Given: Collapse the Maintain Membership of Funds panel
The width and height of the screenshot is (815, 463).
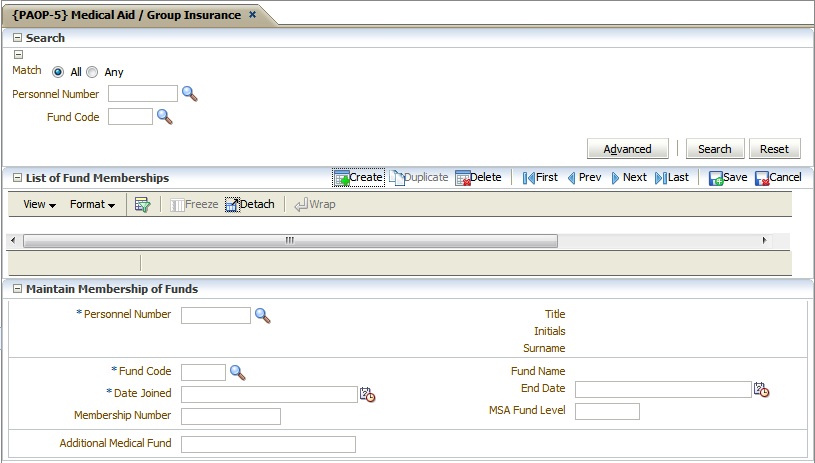Looking at the screenshot, I should point(18,289).
